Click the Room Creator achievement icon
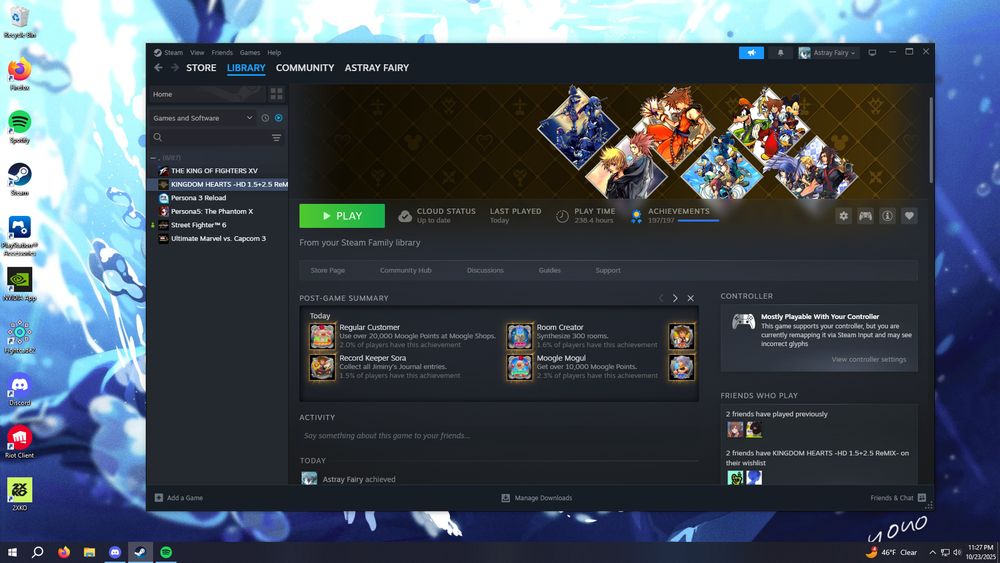The width and height of the screenshot is (1000, 563). click(520, 336)
